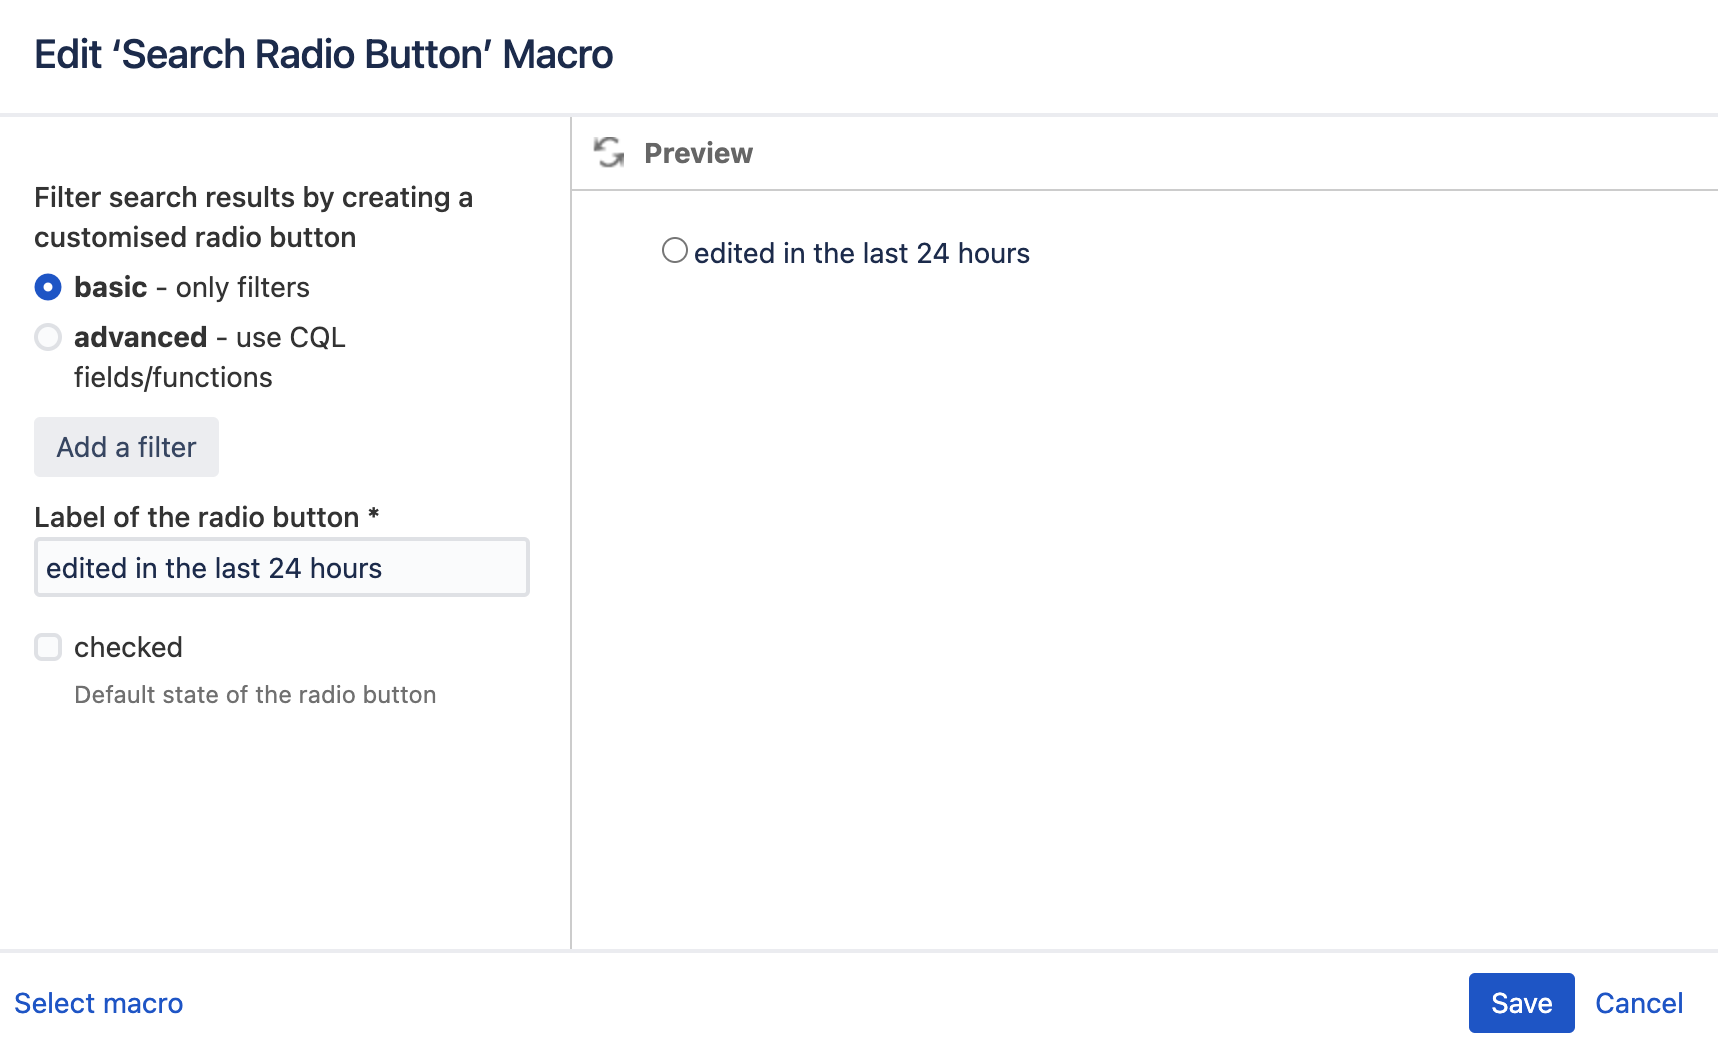Click the Edit 'Search Radio Button' Macro title

click(323, 55)
